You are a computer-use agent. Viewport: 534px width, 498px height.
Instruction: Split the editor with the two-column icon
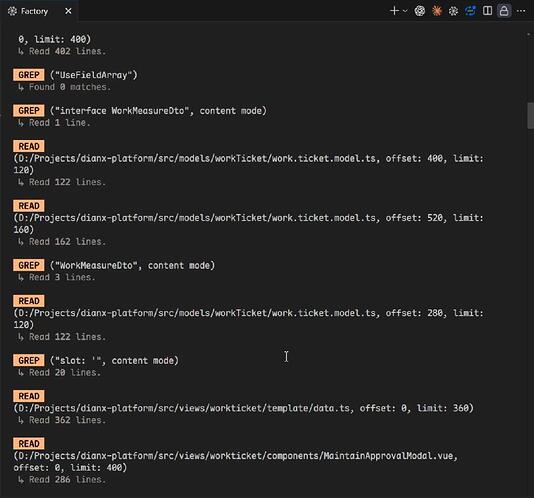[487, 11]
